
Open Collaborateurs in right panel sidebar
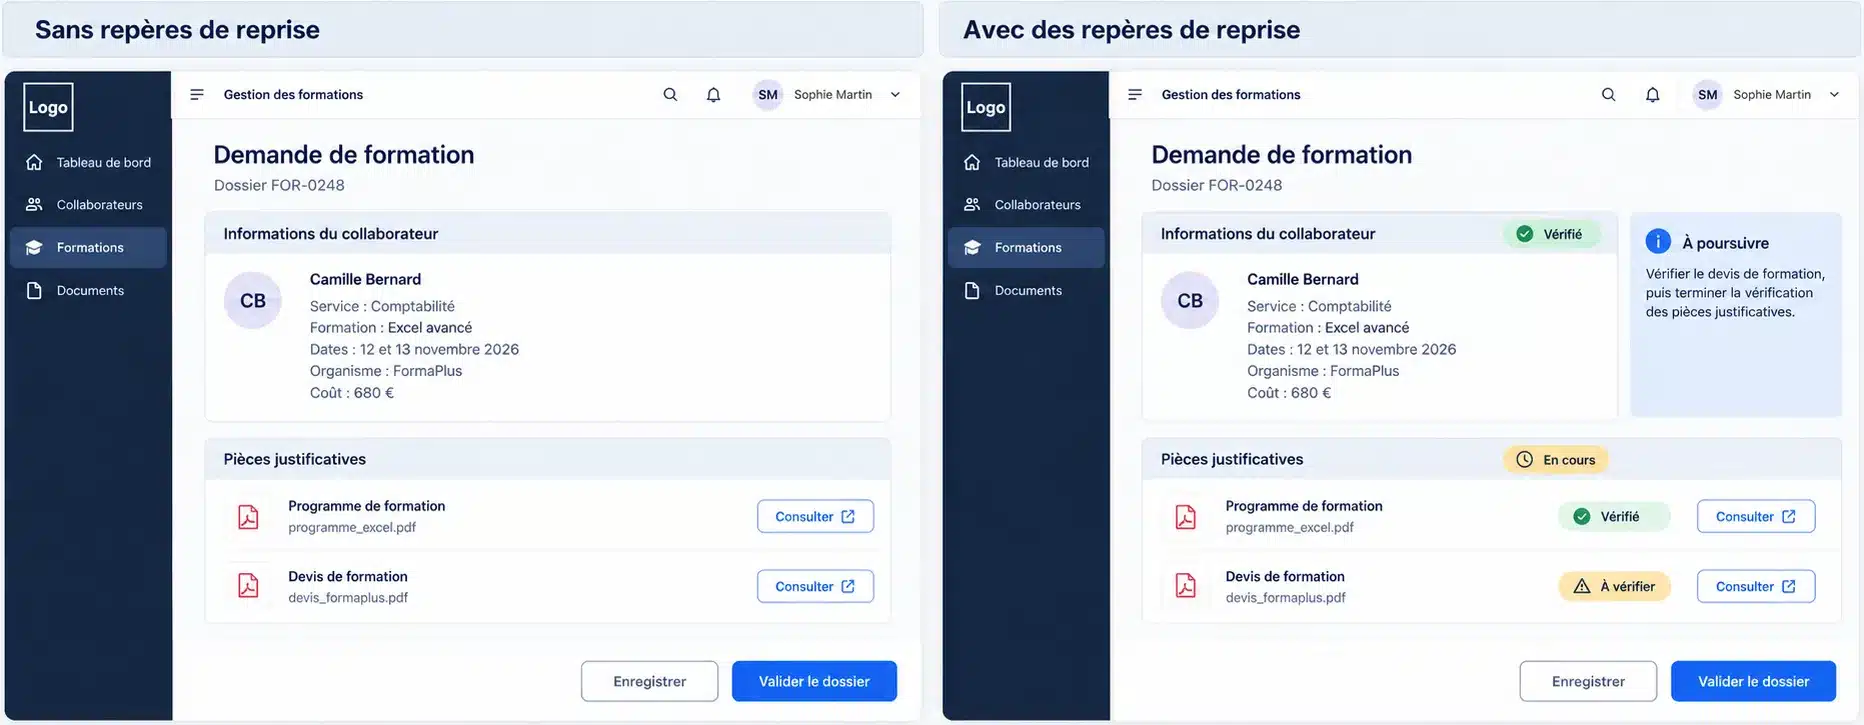coord(1026,205)
